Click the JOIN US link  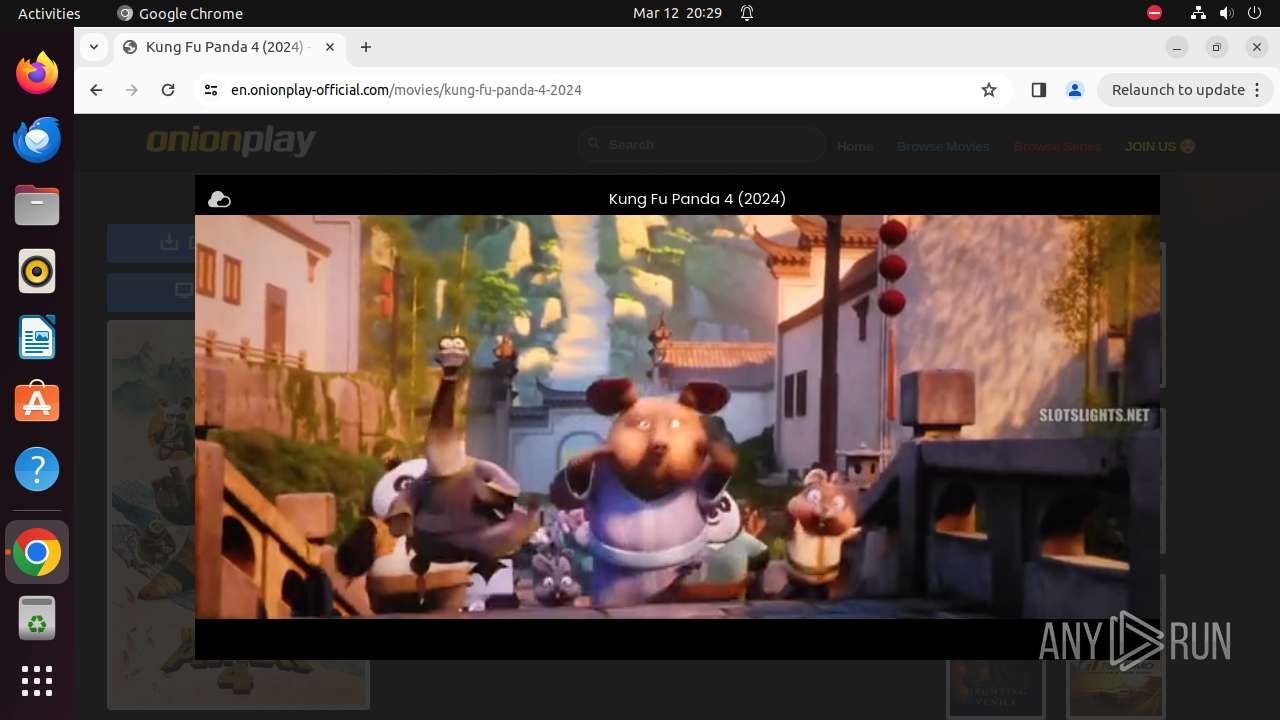(1160, 146)
